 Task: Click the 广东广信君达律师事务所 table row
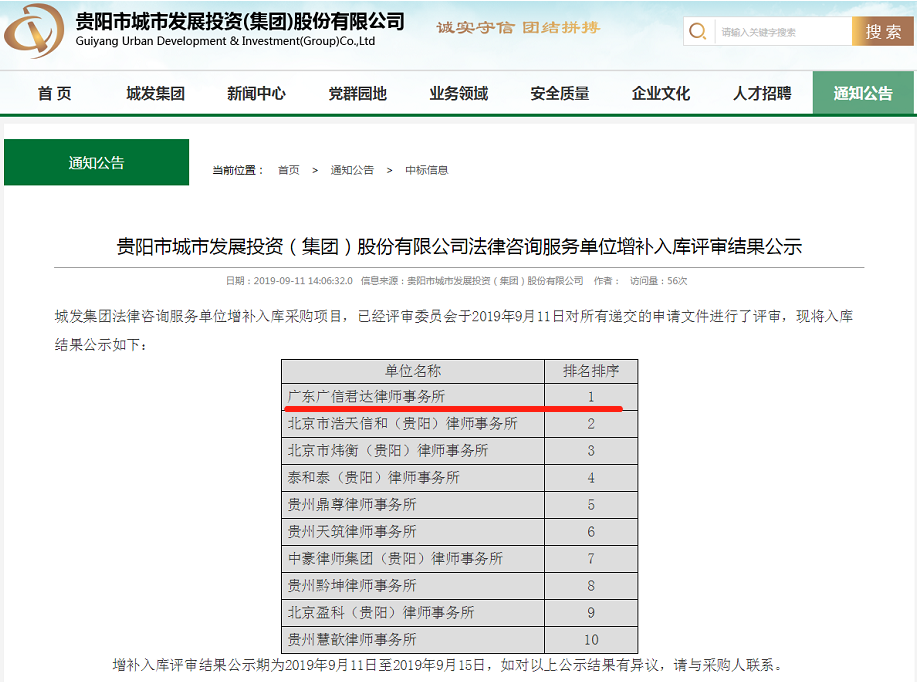point(366,397)
